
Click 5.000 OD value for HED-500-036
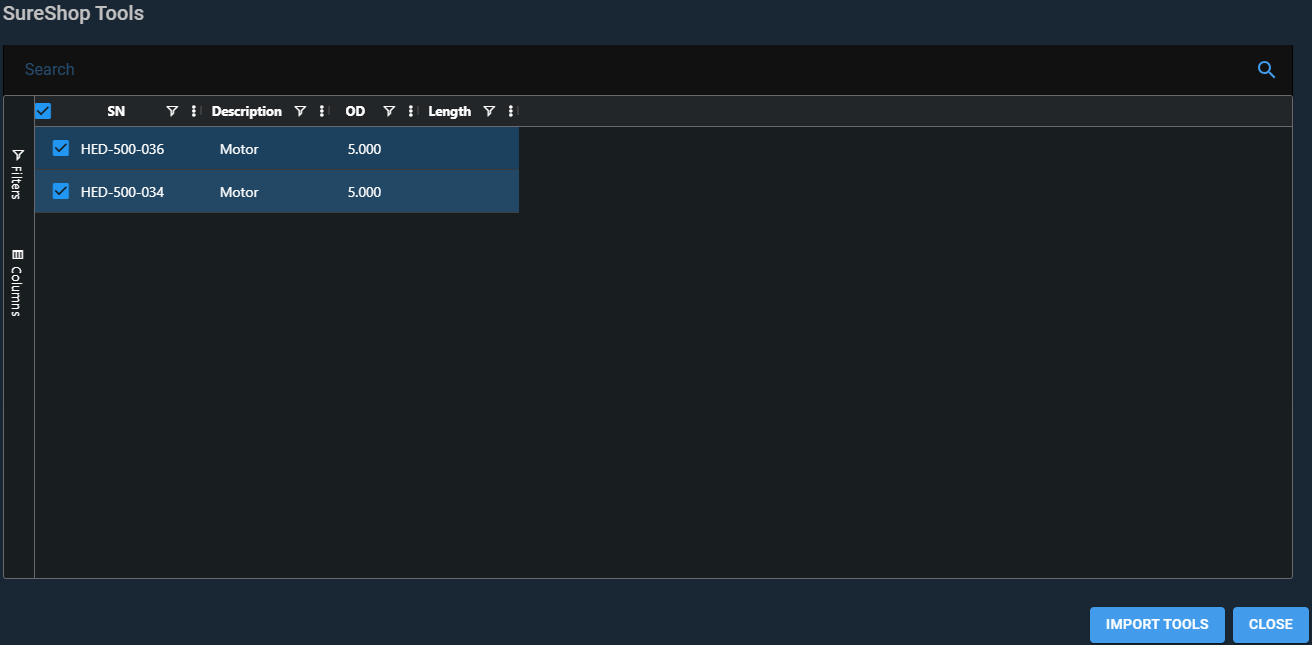click(x=364, y=149)
